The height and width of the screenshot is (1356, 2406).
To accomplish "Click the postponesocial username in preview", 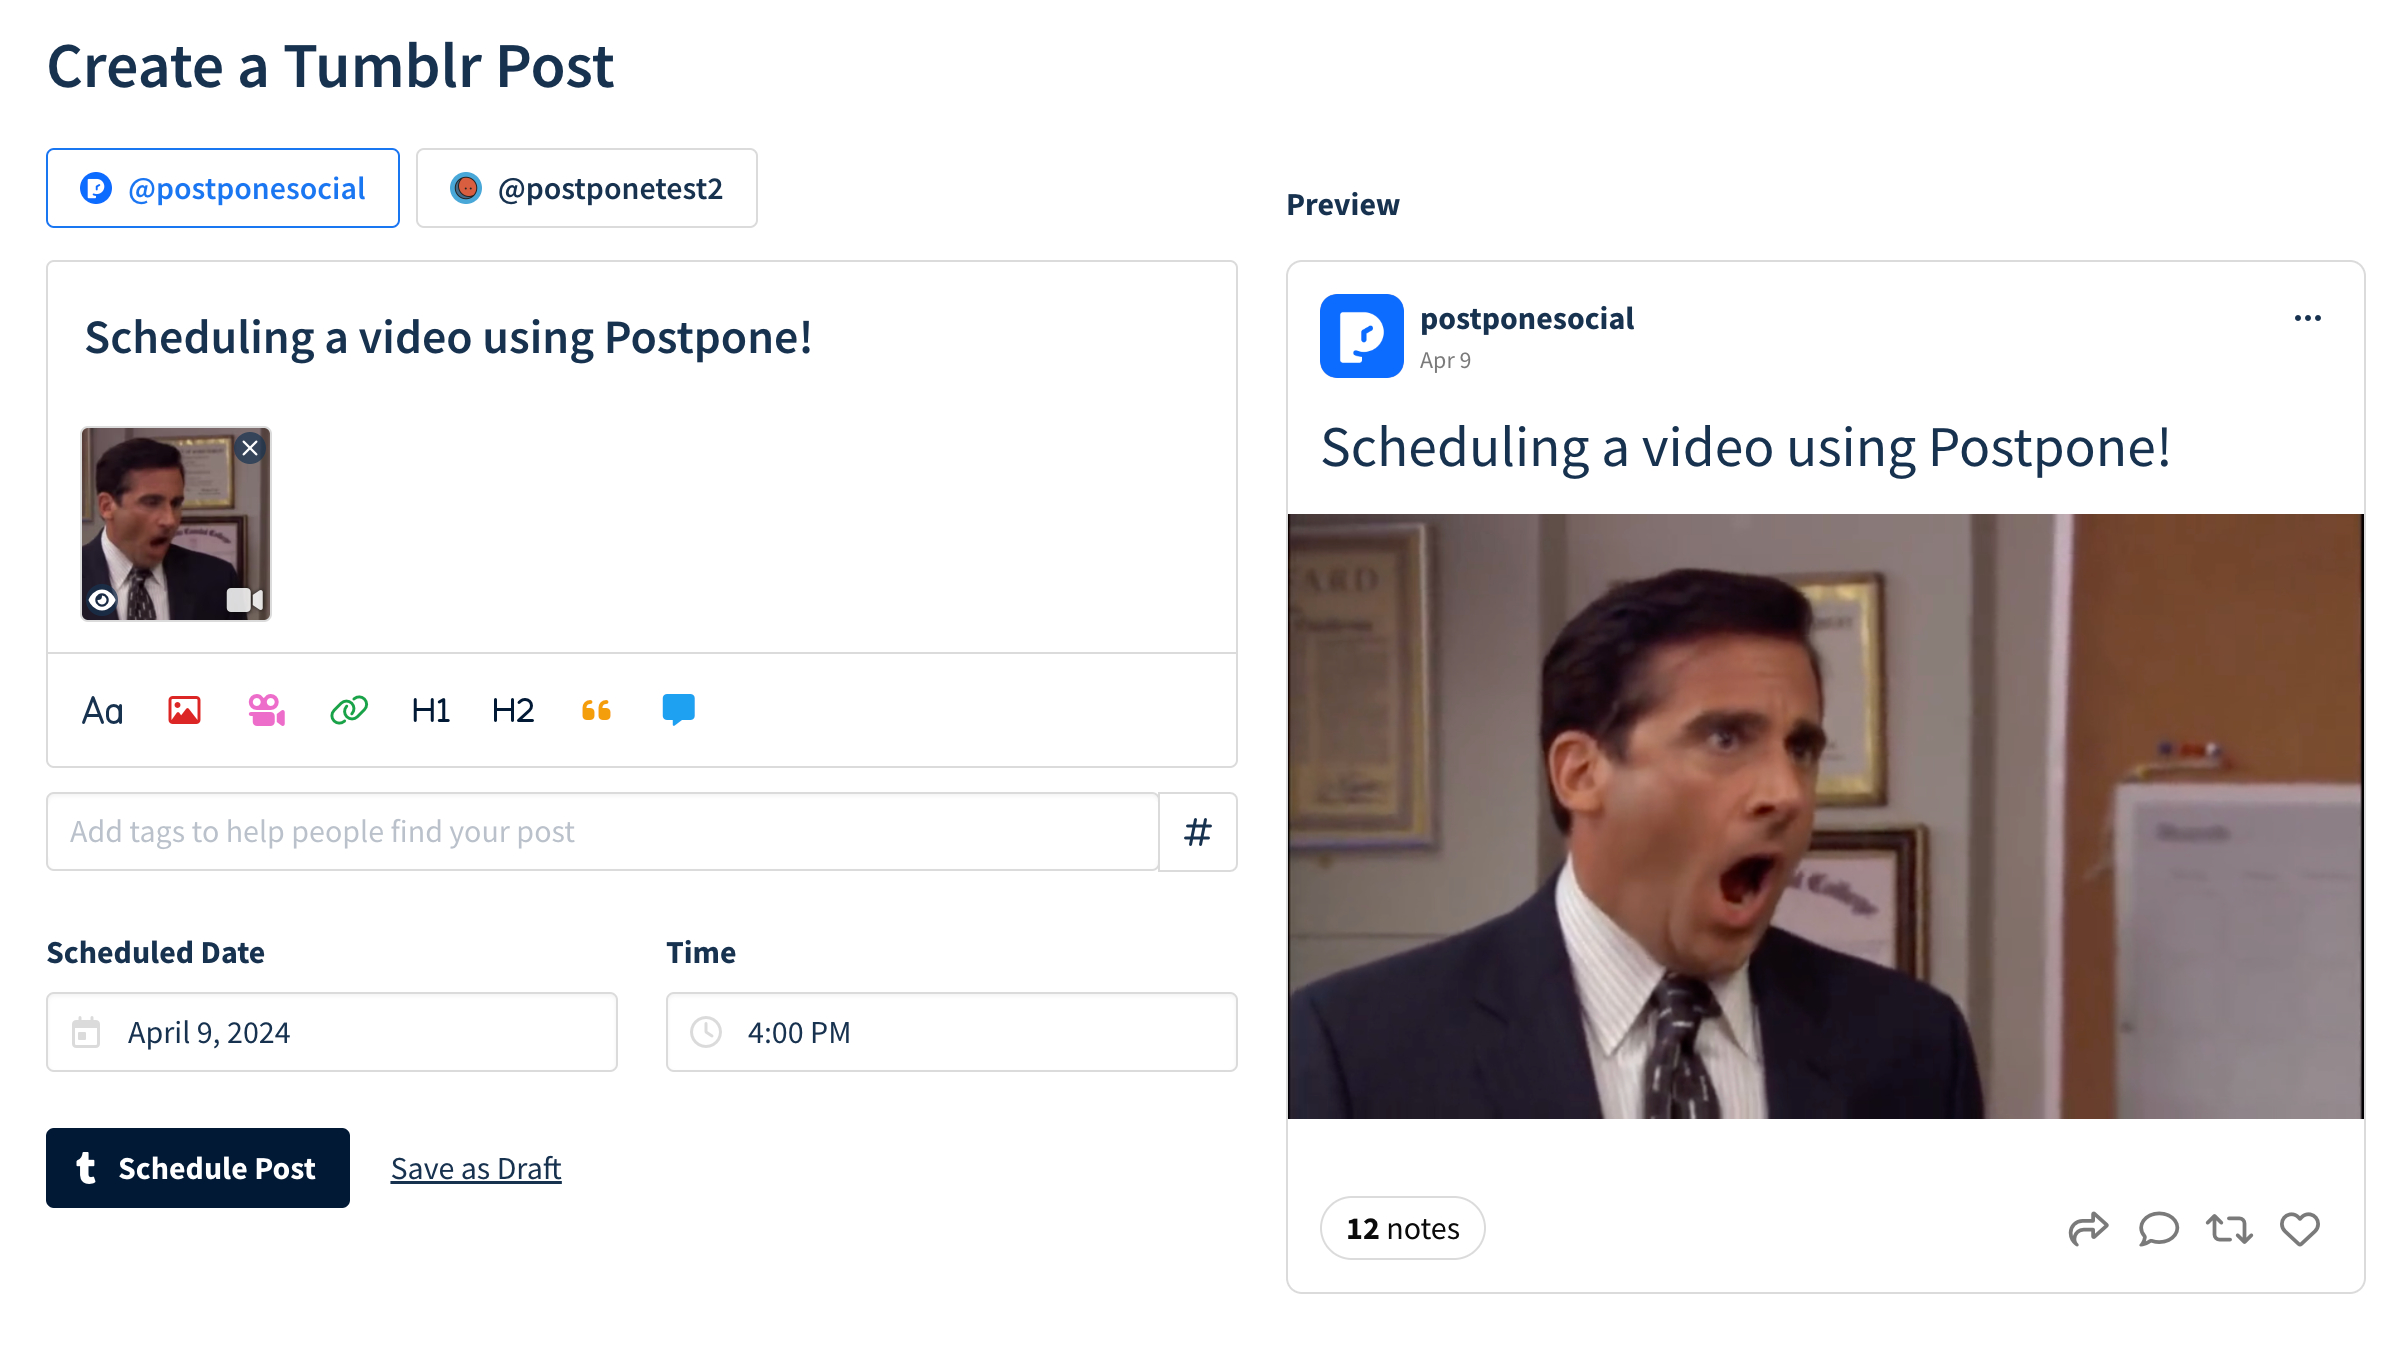I will tap(1527, 319).
